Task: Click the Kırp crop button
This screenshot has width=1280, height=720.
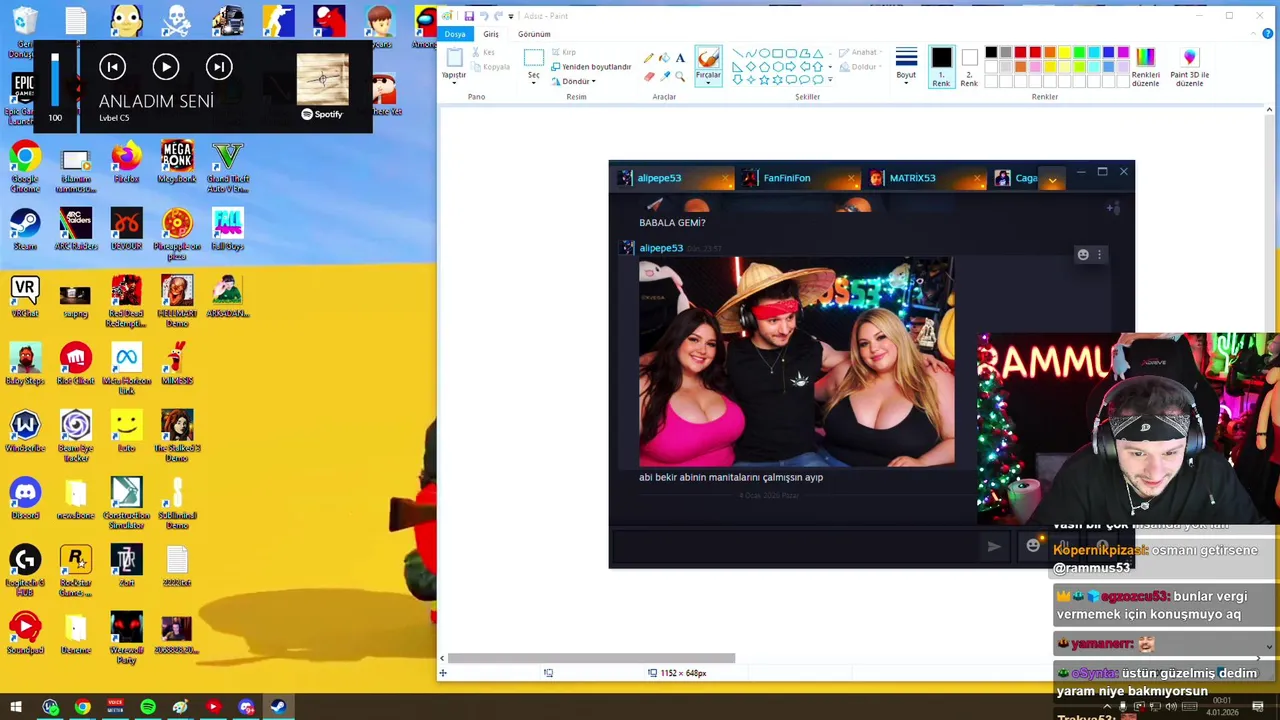Action: click(563, 52)
